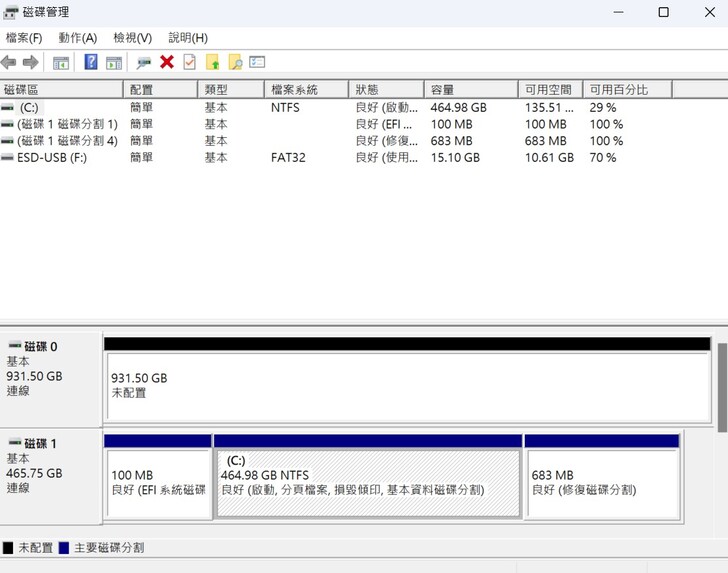Click the folder with magnifier icon
Viewport: 728px width, 573px height.
[235, 62]
